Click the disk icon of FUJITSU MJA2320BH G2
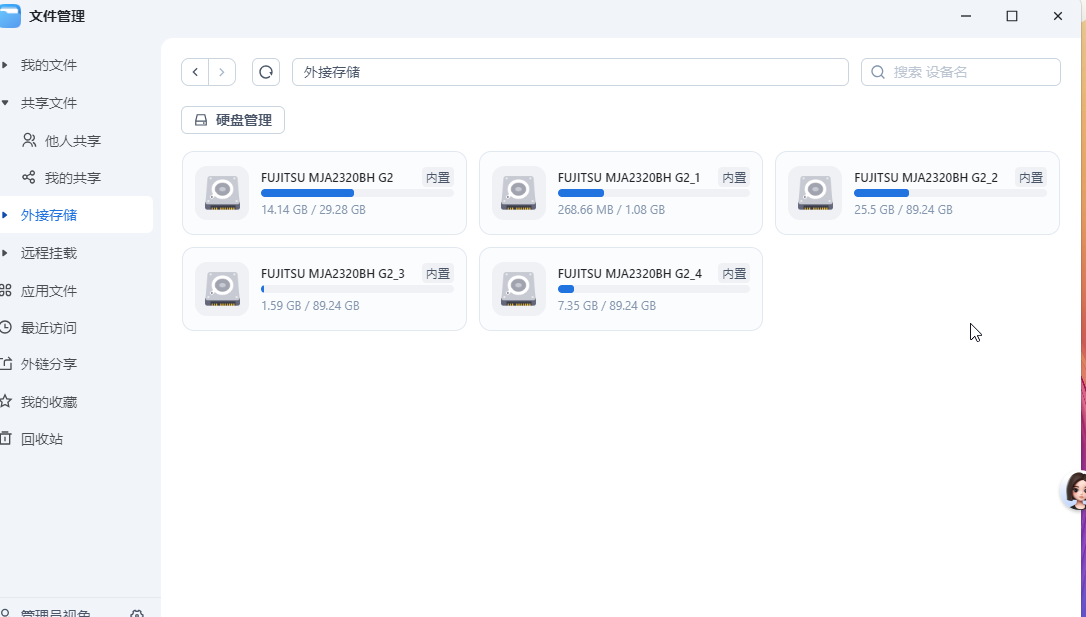This screenshot has height=617, width=1086. [x=222, y=193]
